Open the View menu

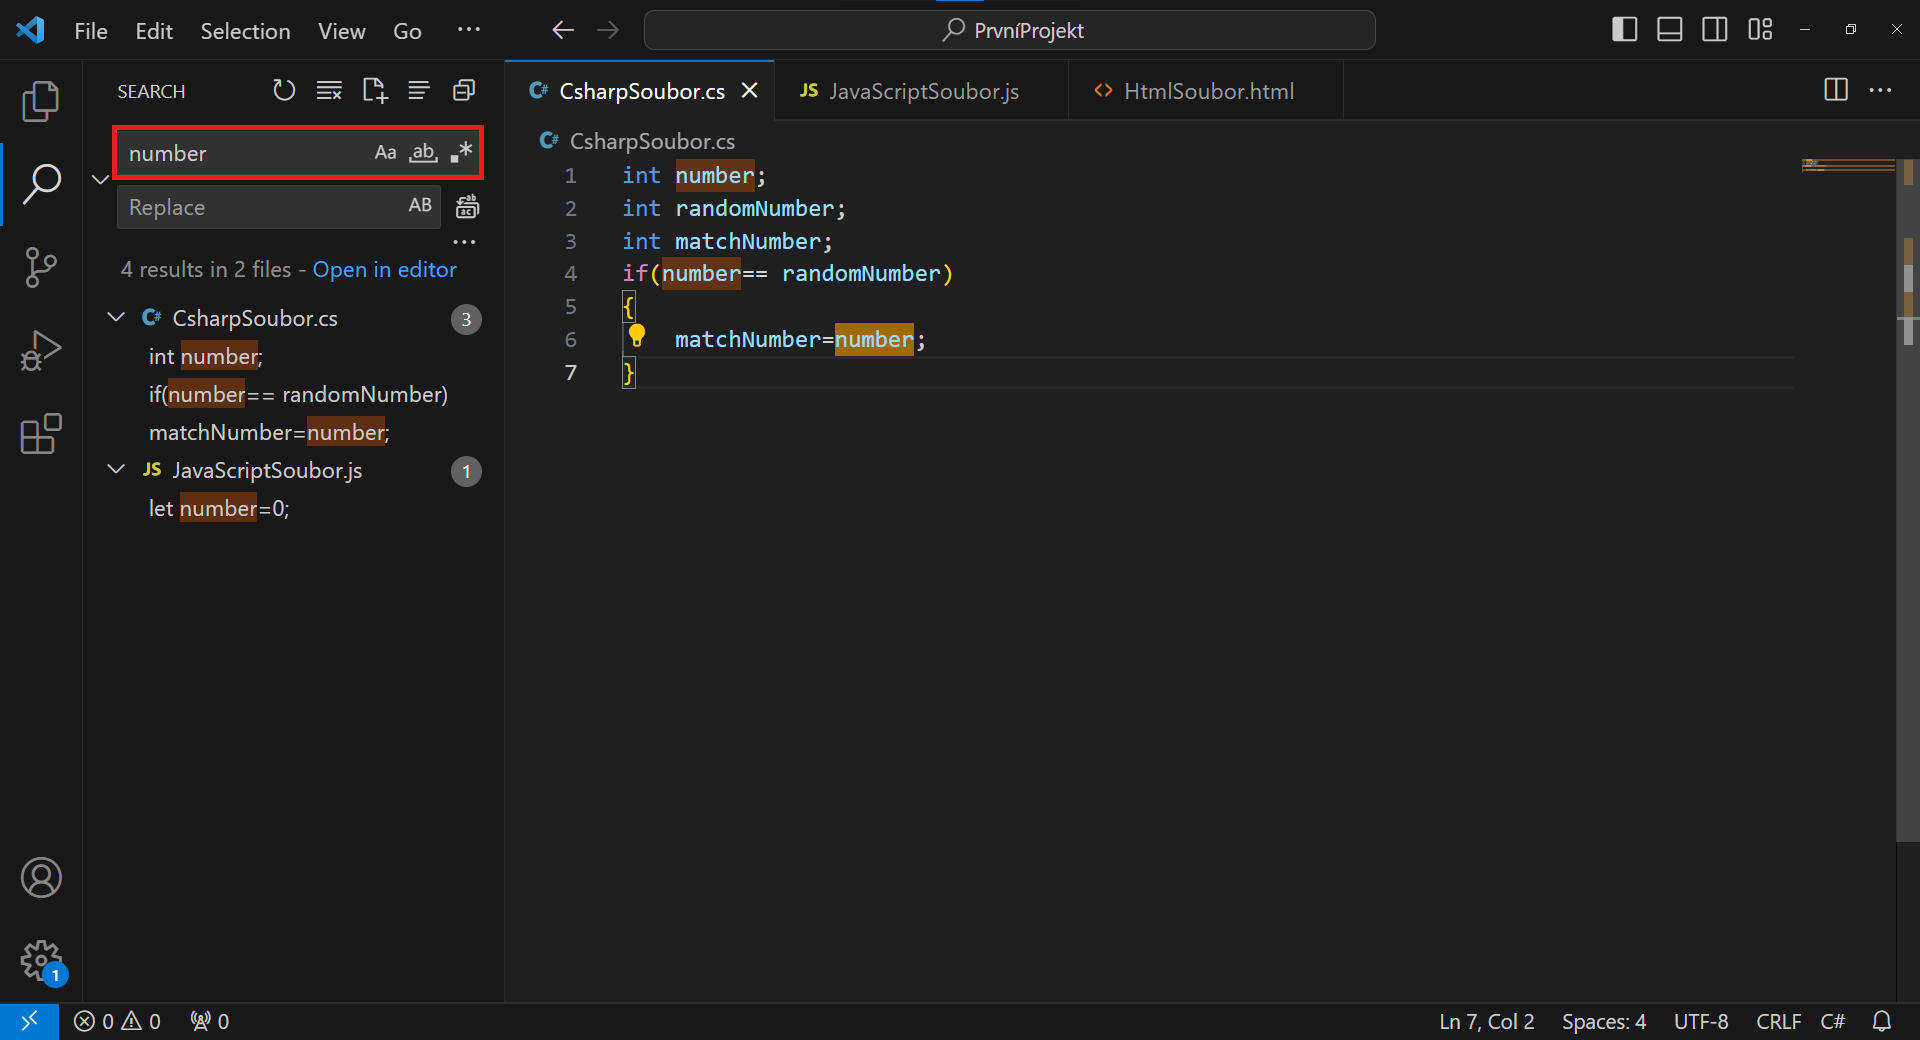pyautogui.click(x=341, y=30)
